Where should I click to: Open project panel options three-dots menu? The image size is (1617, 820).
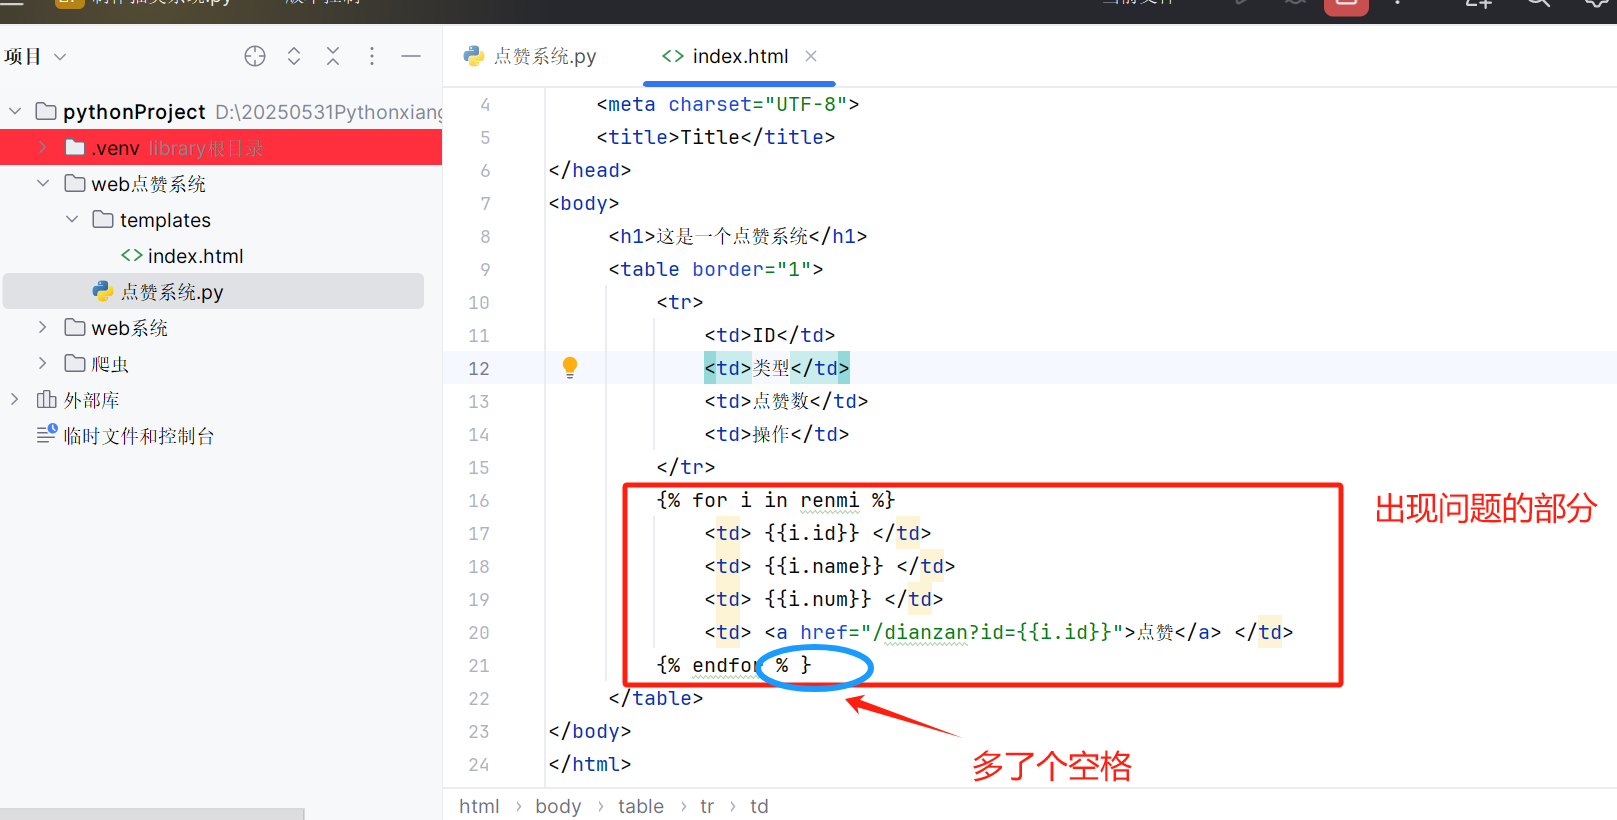tap(372, 56)
